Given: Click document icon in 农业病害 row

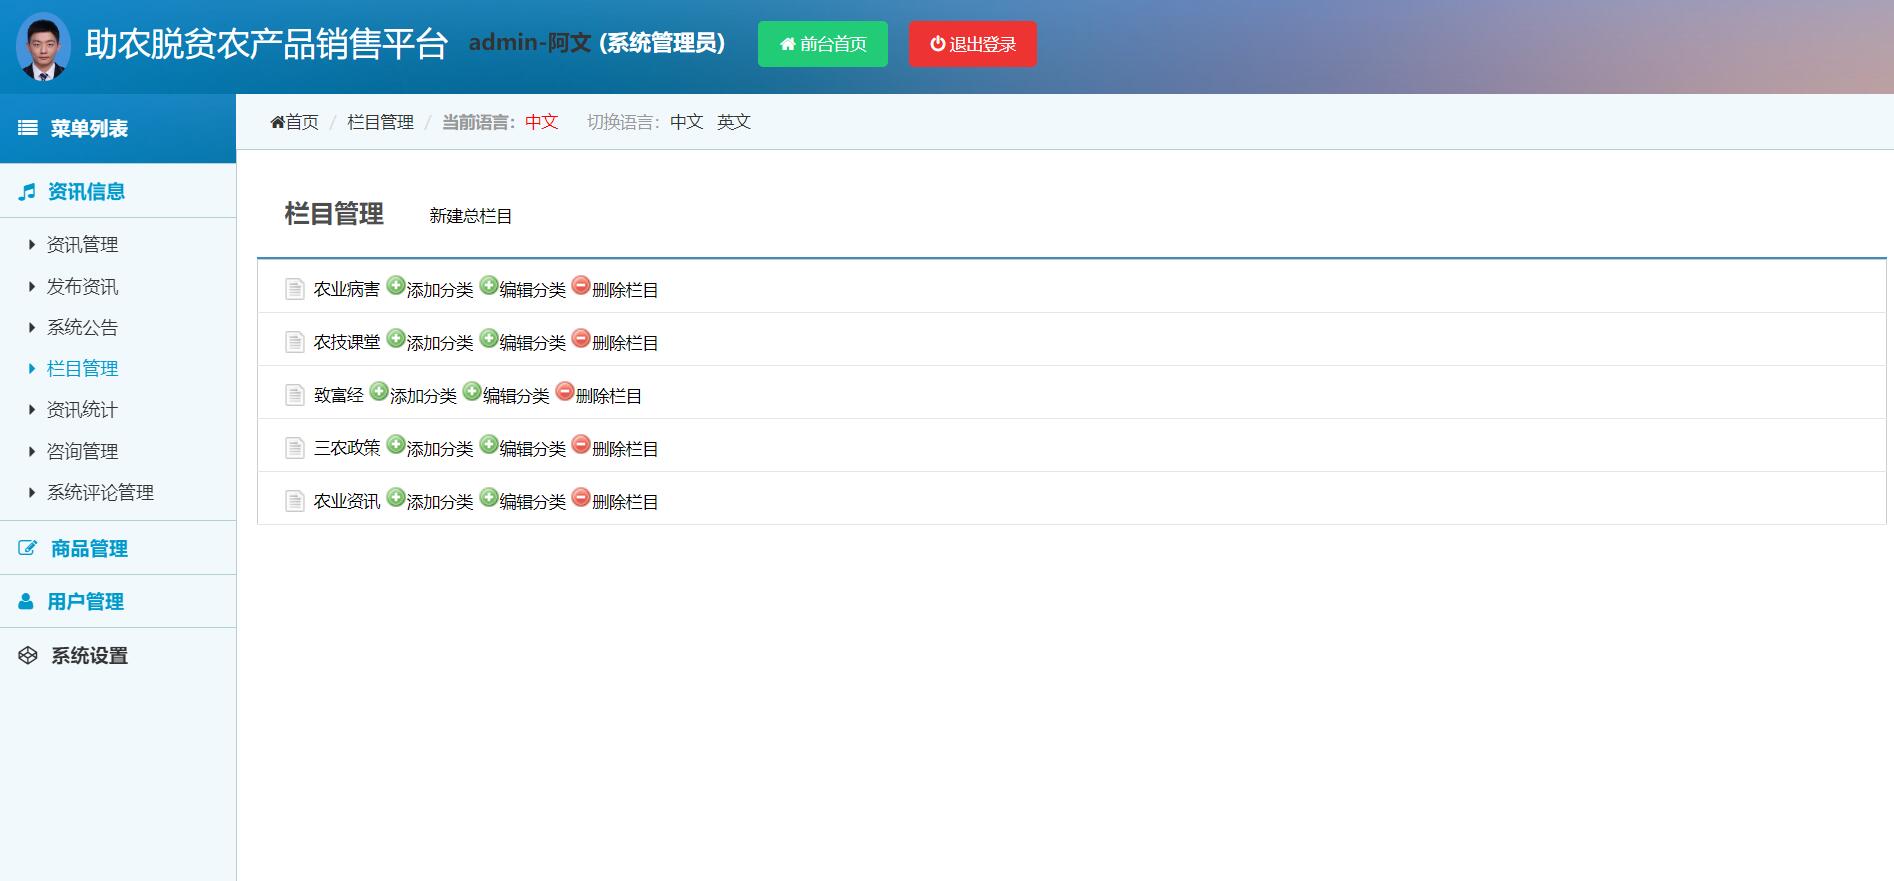Looking at the screenshot, I should coord(295,289).
